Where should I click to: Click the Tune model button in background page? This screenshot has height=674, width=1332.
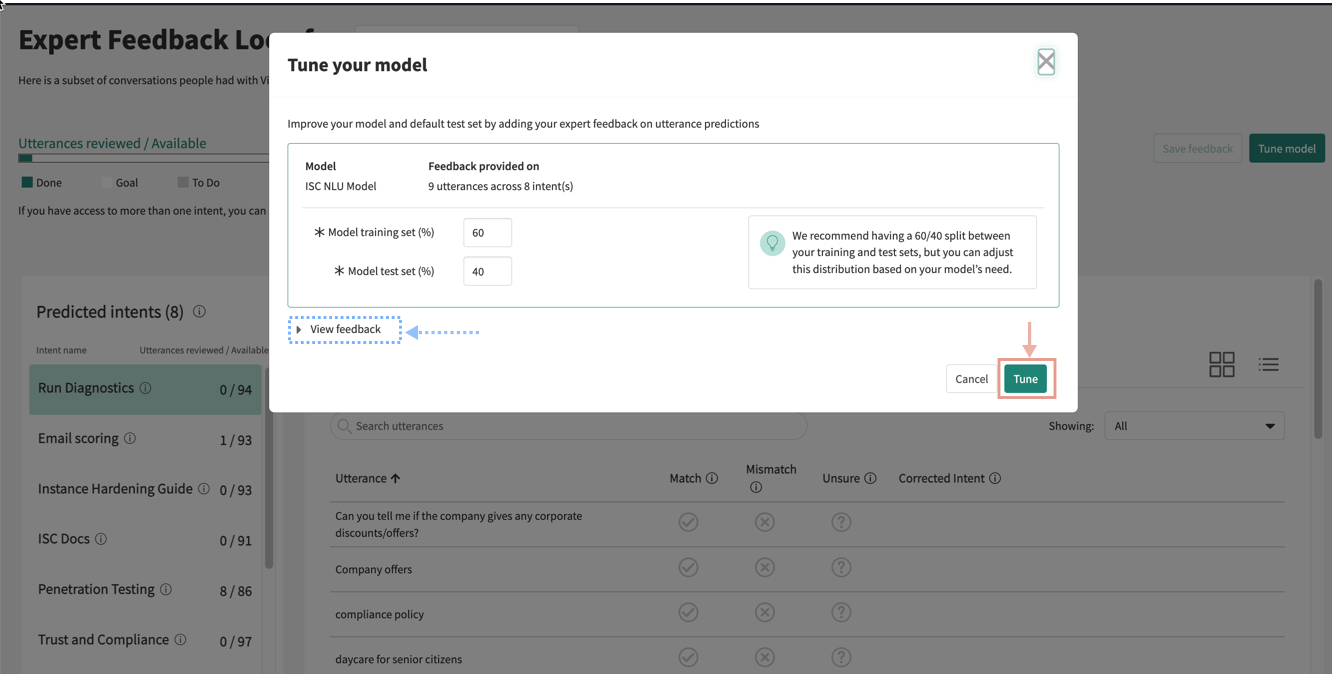(1286, 149)
